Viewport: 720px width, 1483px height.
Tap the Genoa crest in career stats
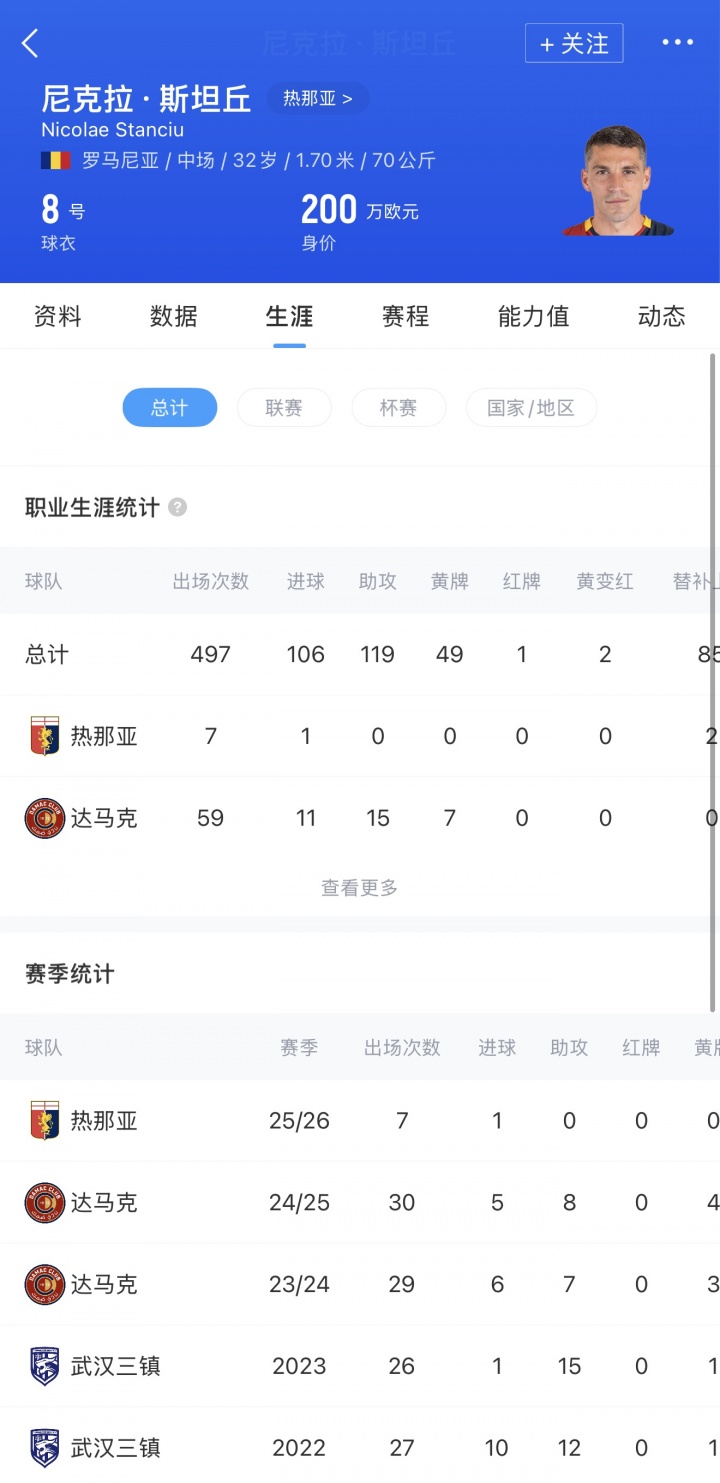click(44, 736)
